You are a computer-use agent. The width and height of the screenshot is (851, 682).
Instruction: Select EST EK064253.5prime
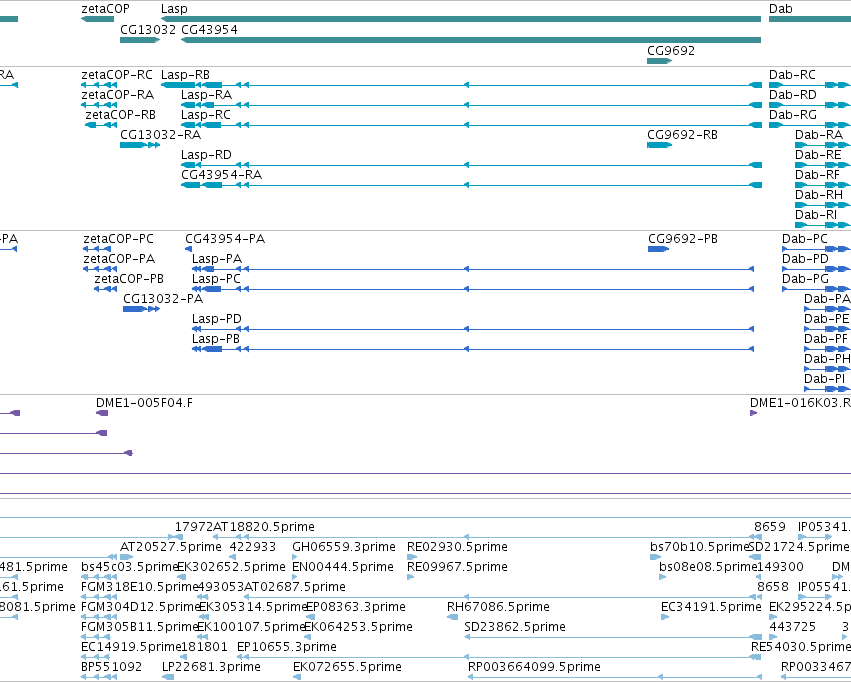pos(358,627)
